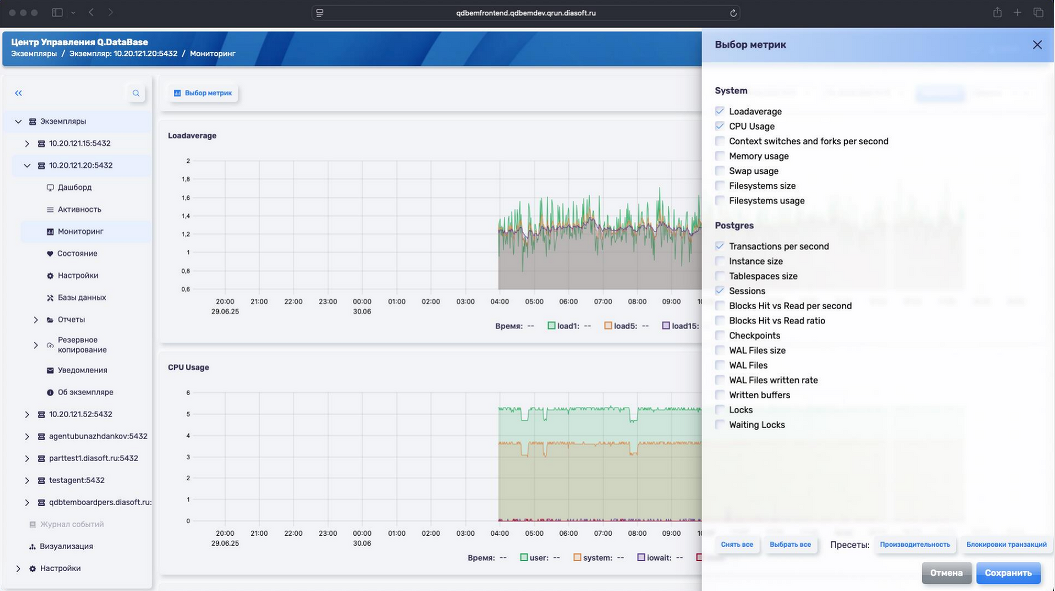Click the Экземпляры breadcrumb link
1055x591 pixels.
click(x=34, y=54)
